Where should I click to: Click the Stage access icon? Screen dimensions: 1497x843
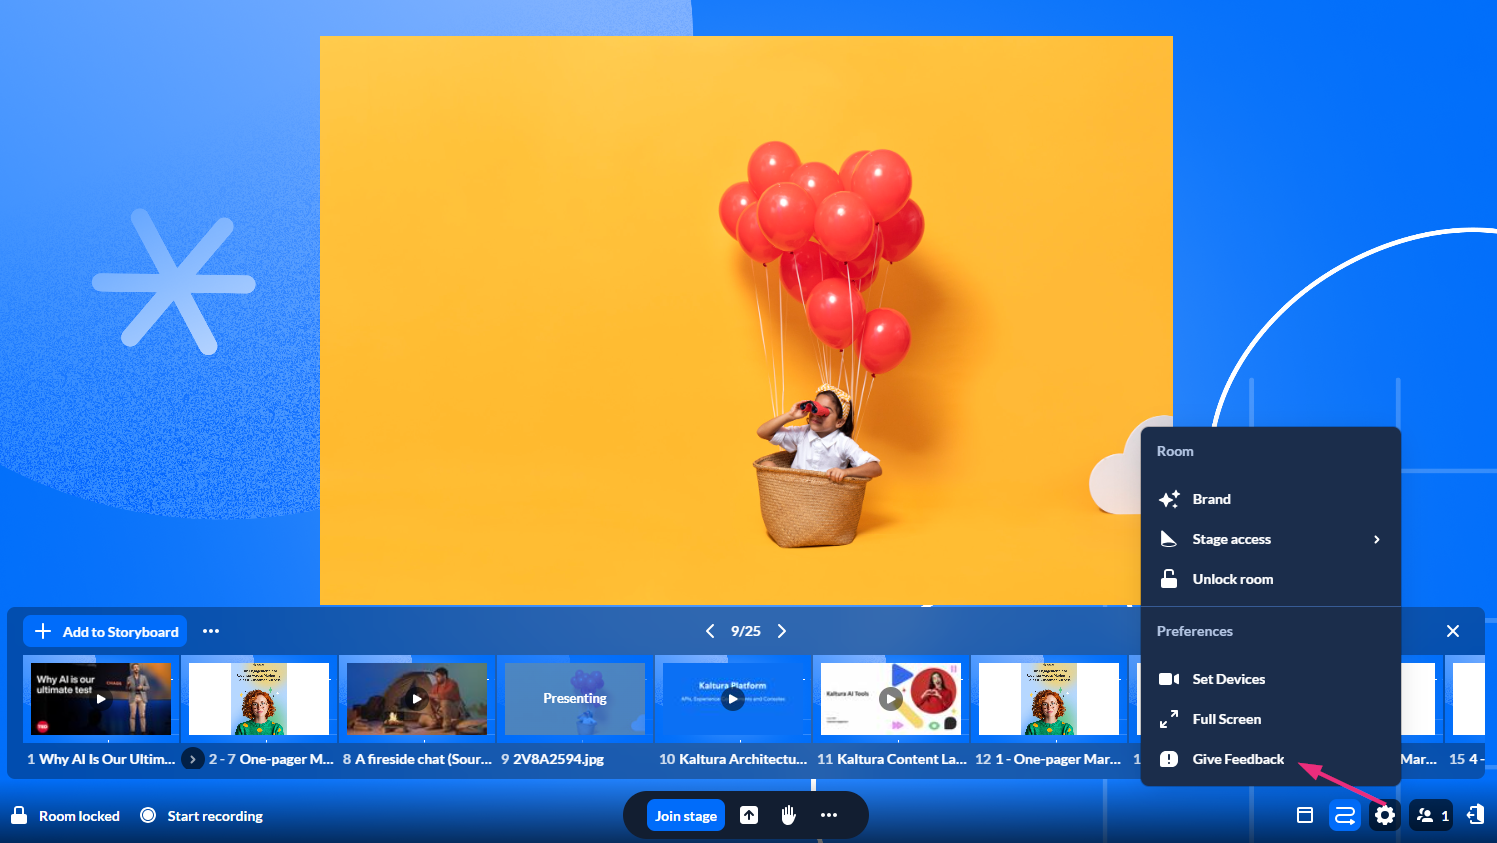(1169, 539)
